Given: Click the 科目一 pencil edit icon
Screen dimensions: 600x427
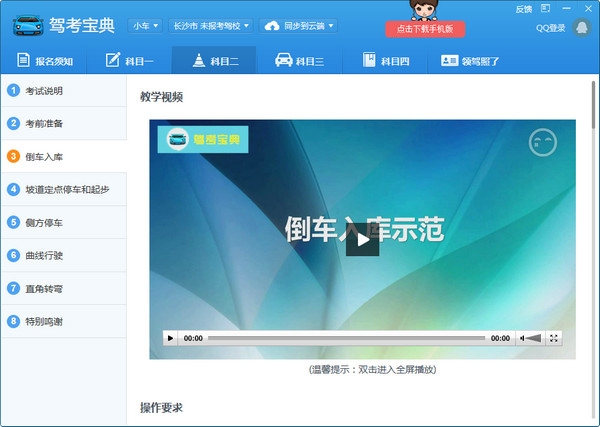Looking at the screenshot, I should (113, 60).
